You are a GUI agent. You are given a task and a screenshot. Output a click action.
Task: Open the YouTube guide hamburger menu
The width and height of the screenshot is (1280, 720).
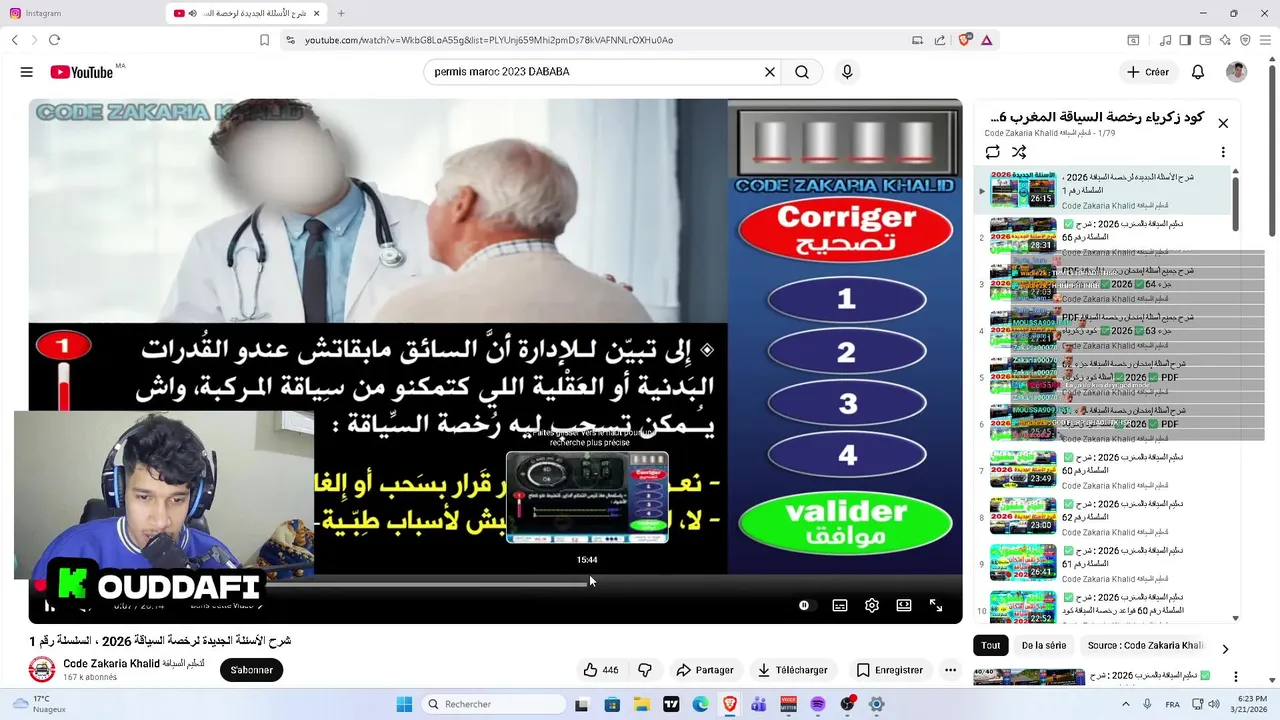27,72
